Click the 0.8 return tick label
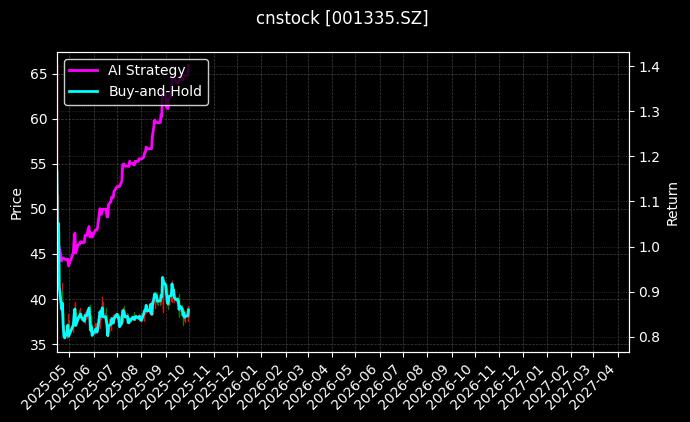 pos(649,337)
